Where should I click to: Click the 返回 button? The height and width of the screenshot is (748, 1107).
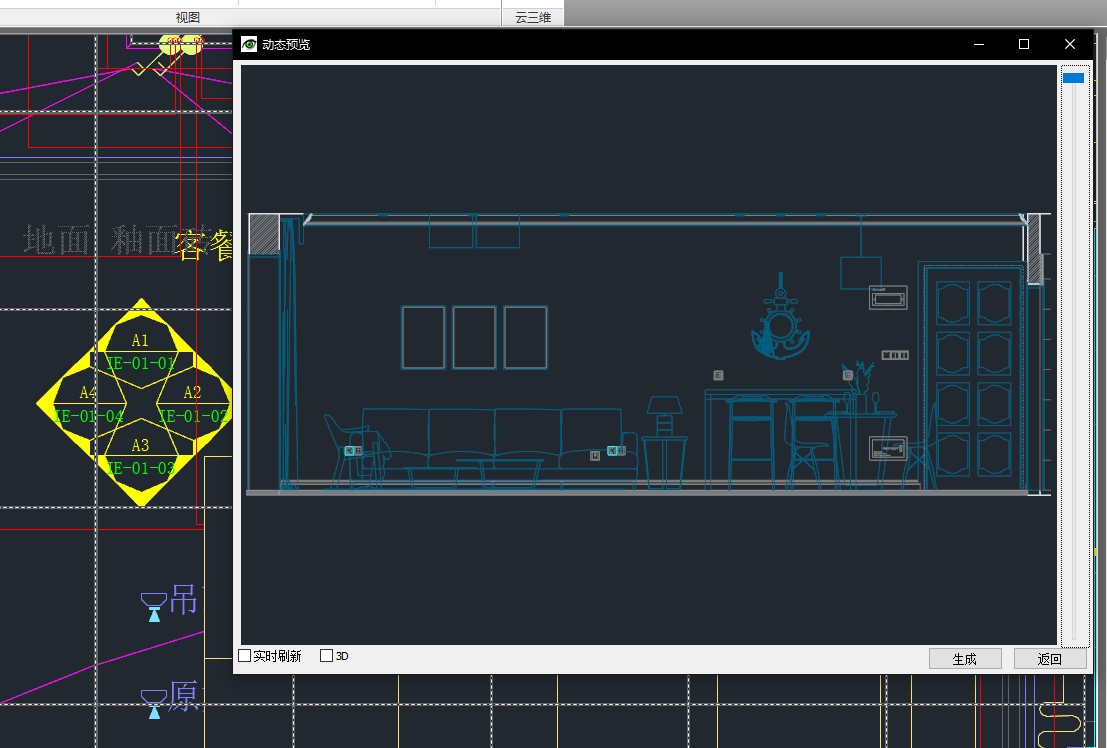pyautogui.click(x=1050, y=659)
